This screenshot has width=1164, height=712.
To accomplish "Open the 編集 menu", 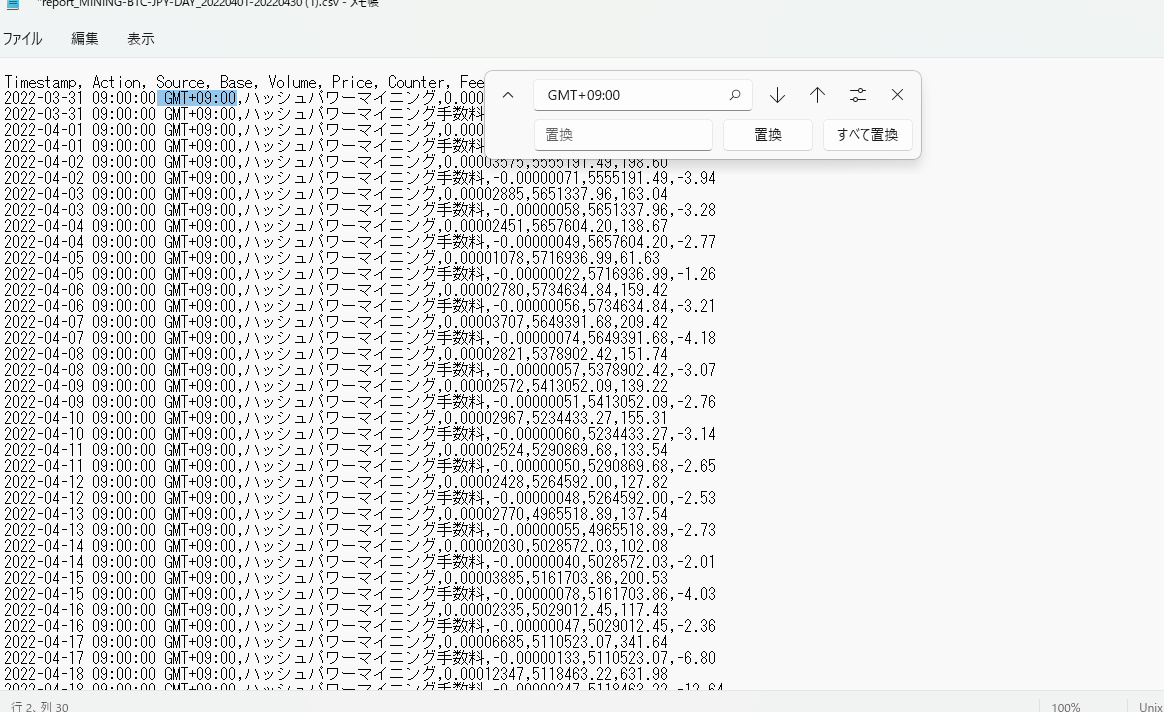I will click(x=84, y=38).
